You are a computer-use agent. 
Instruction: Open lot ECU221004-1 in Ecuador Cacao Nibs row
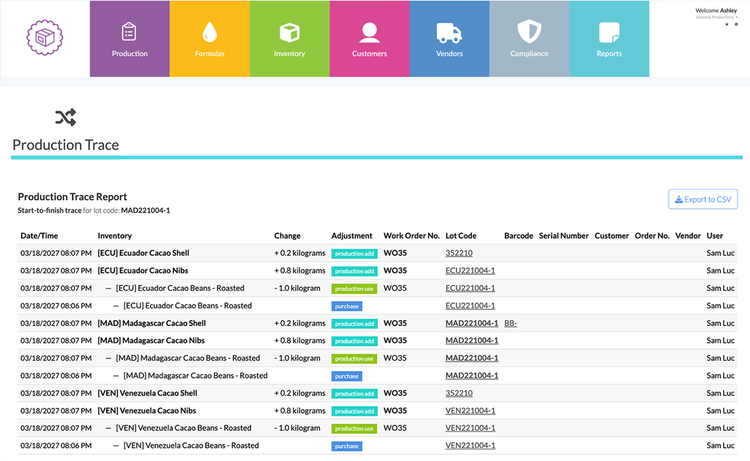[470, 271]
